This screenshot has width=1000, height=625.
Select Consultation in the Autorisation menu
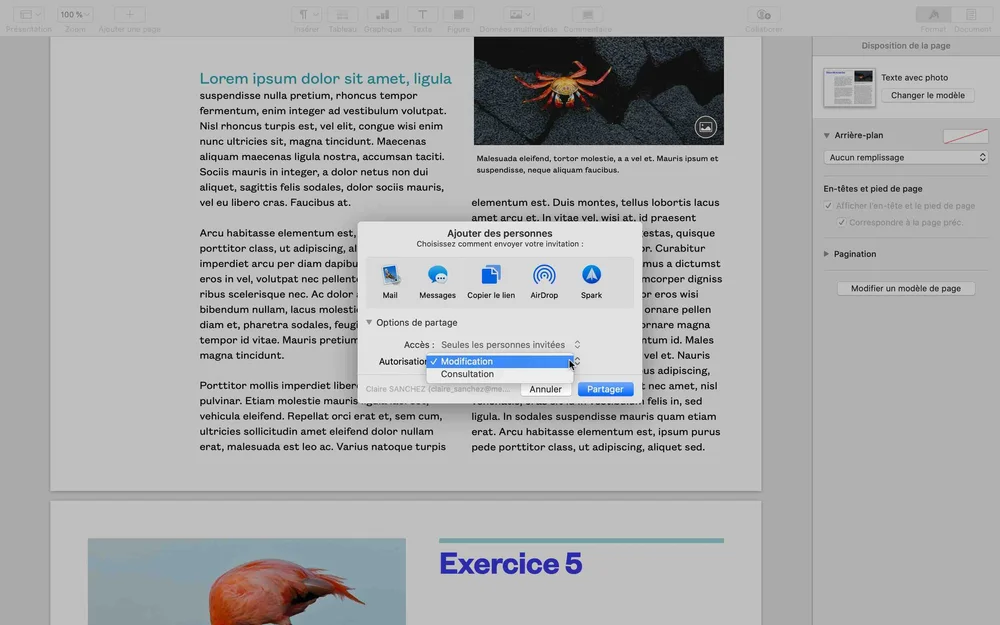[500, 374]
